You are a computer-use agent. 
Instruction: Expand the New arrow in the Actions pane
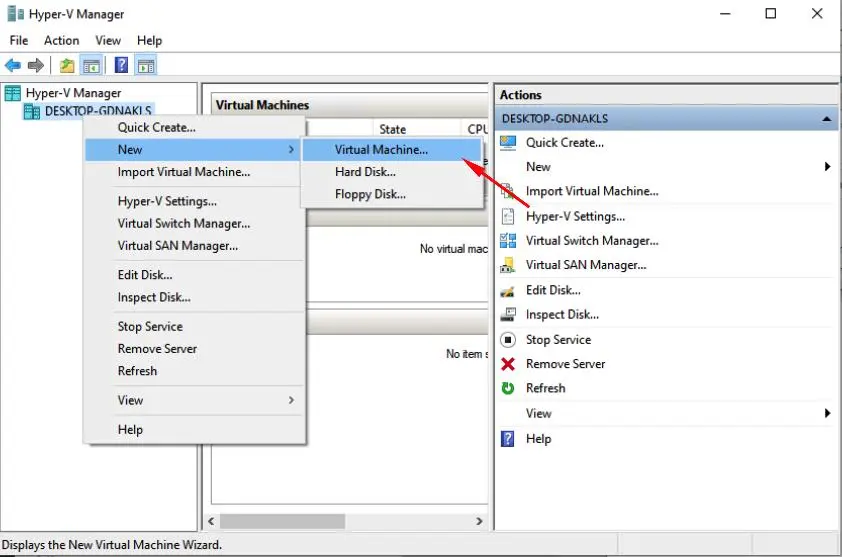(828, 167)
